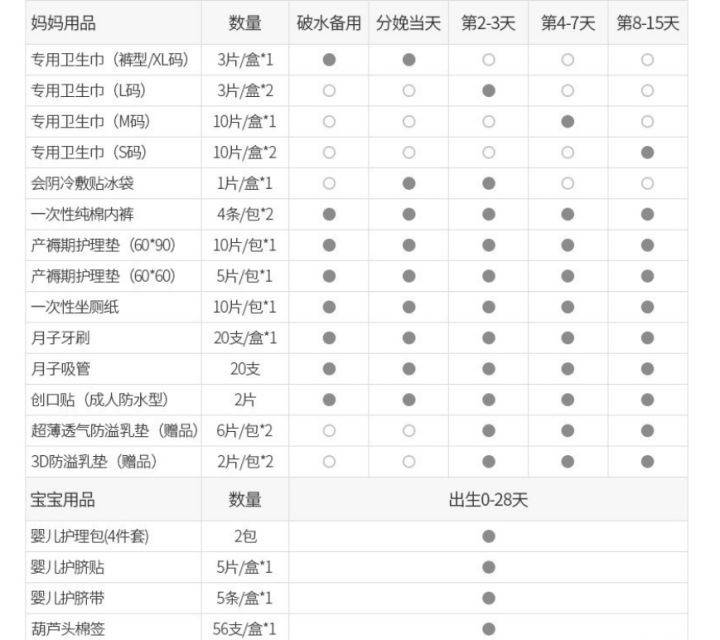720x640 pixels.
Task: Click quantity 3片/盒*2 for L码 pads
Action: (x=245, y=90)
